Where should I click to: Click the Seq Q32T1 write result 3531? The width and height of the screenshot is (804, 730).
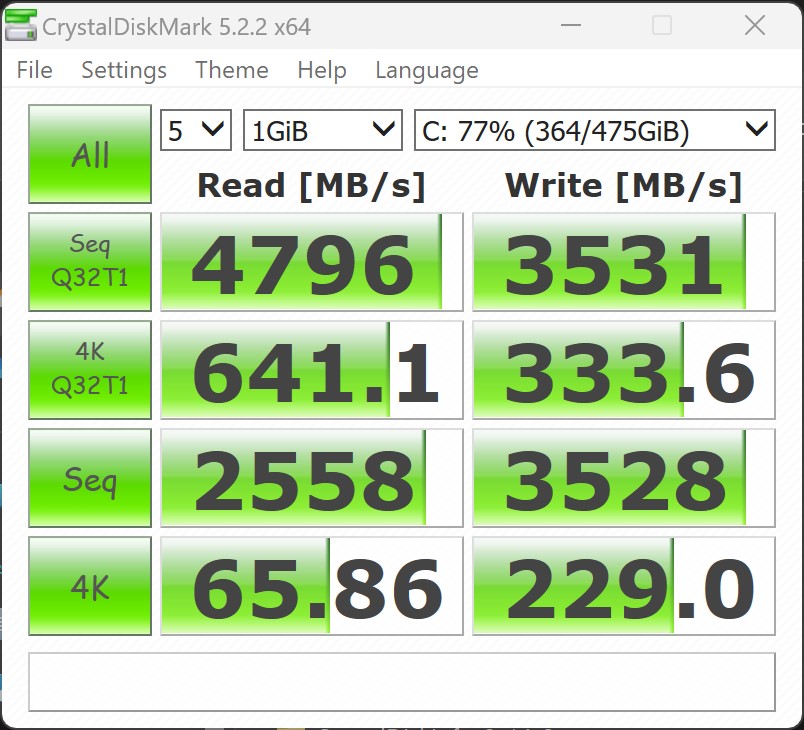click(x=623, y=262)
